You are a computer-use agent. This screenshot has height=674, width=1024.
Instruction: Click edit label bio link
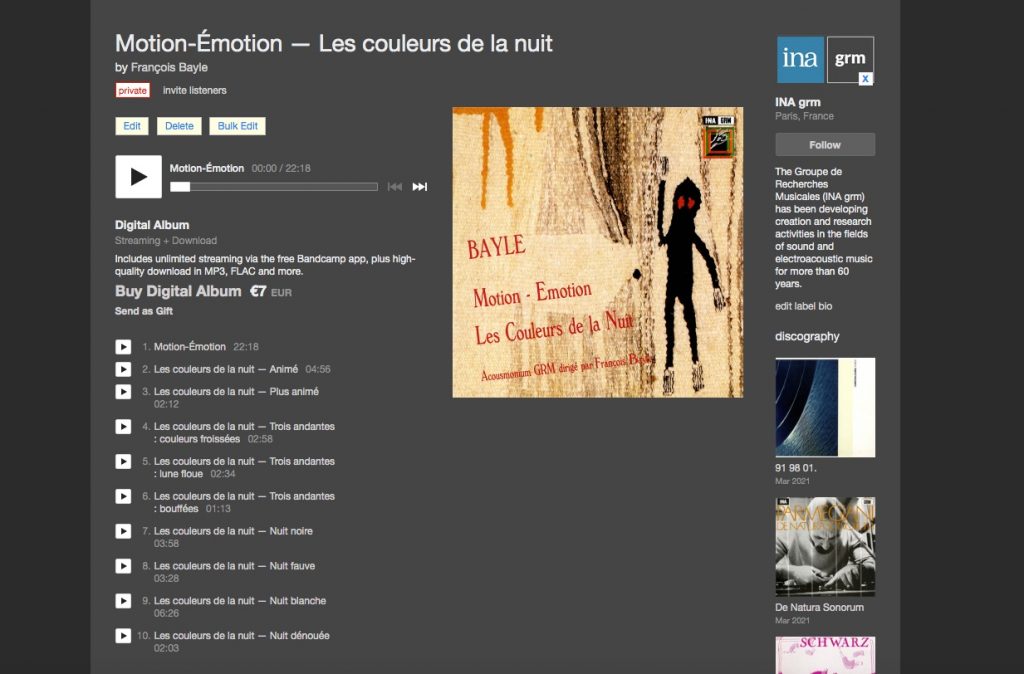pyautogui.click(x=803, y=306)
